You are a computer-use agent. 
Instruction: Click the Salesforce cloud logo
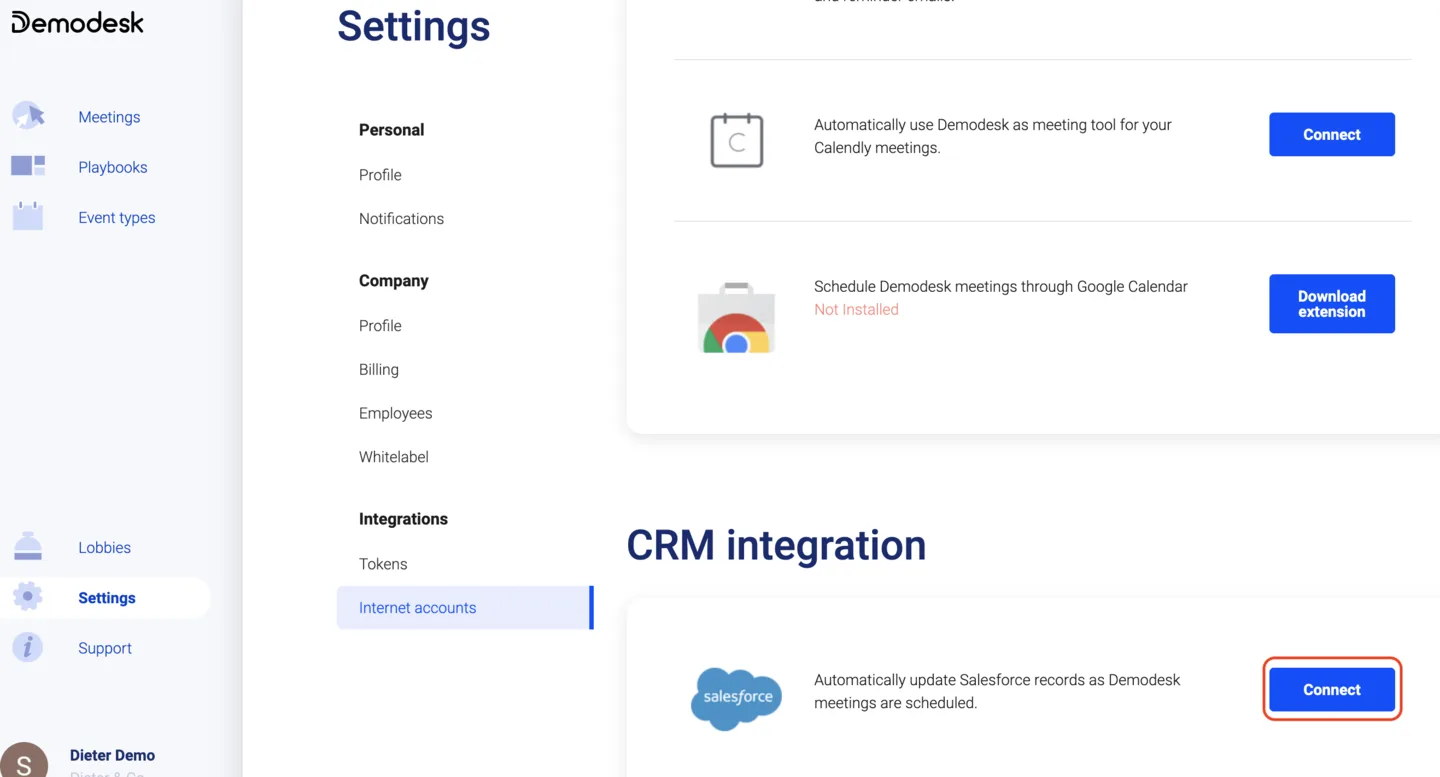click(x=737, y=698)
